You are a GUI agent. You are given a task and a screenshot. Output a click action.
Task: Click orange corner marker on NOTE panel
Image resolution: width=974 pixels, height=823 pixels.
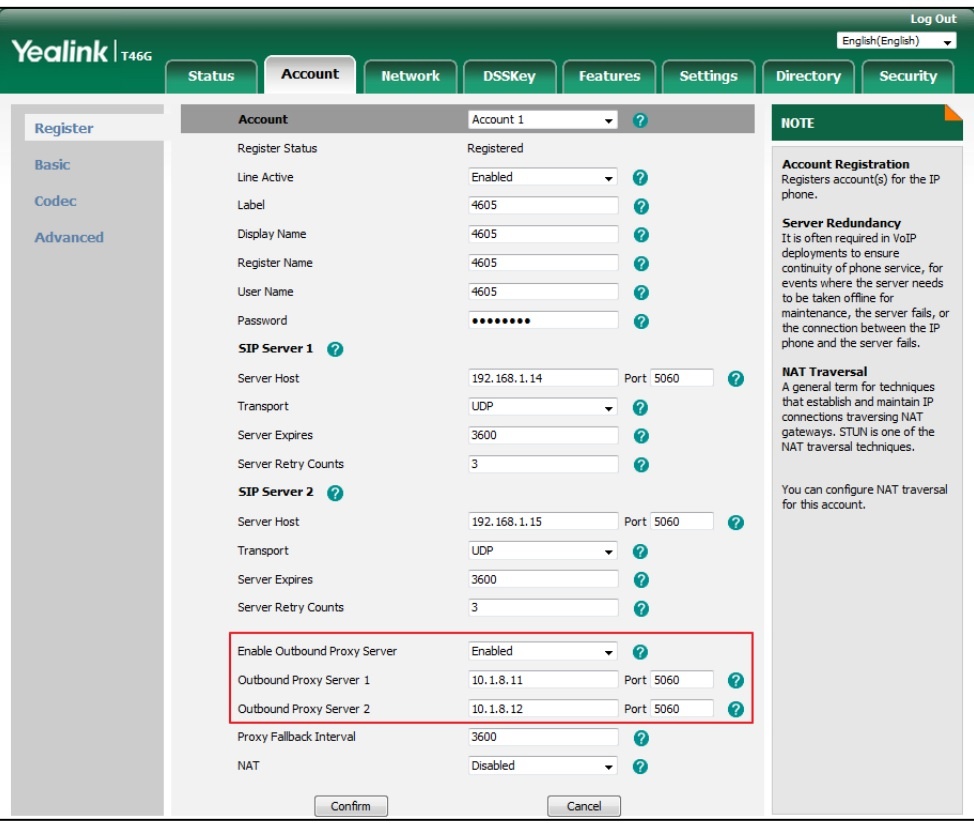[954, 112]
